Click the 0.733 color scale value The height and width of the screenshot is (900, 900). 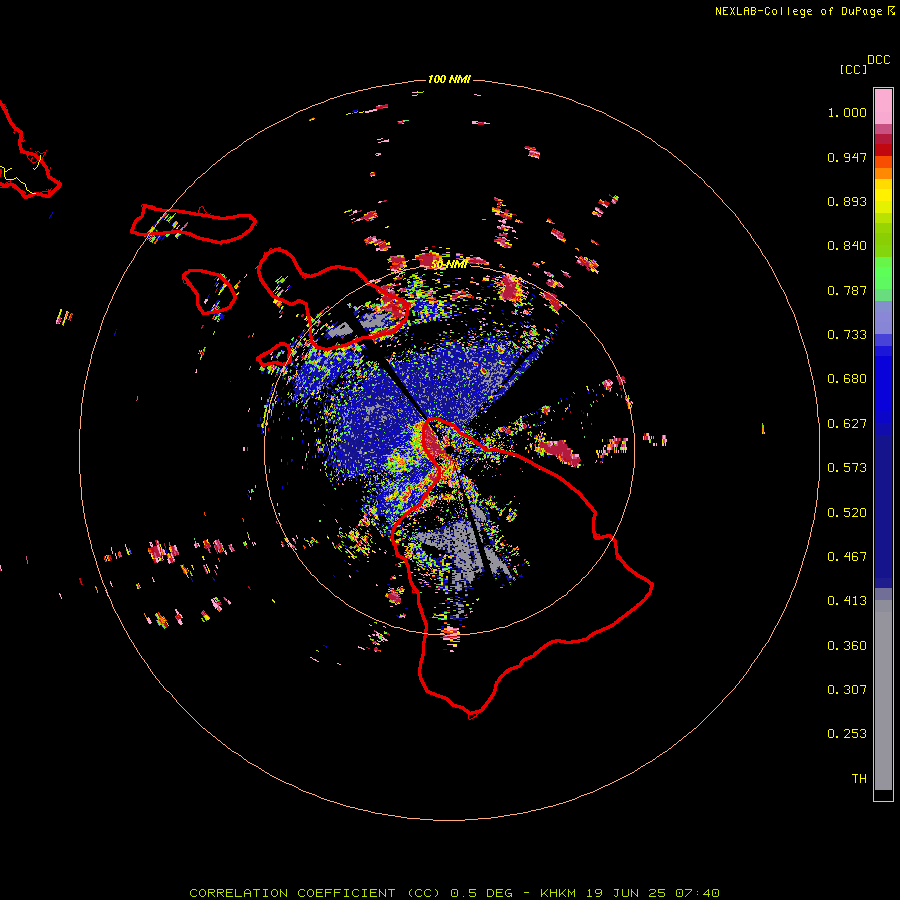pyautogui.click(x=847, y=335)
